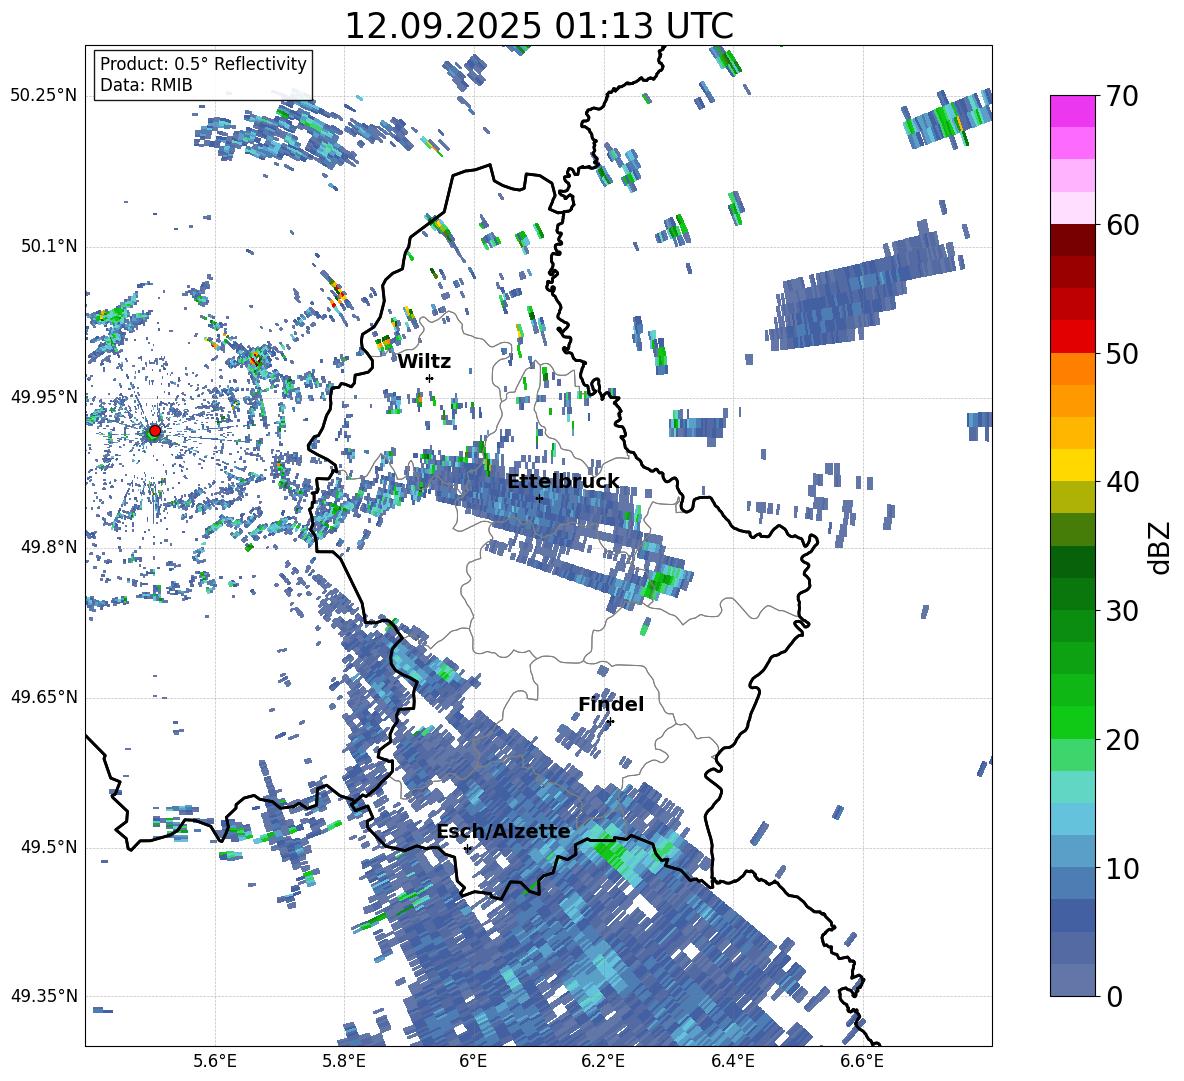Image resolution: width=1184 pixels, height=1081 pixels.
Task: Click the Findel station cross marker
Action: [x=610, y=721]
